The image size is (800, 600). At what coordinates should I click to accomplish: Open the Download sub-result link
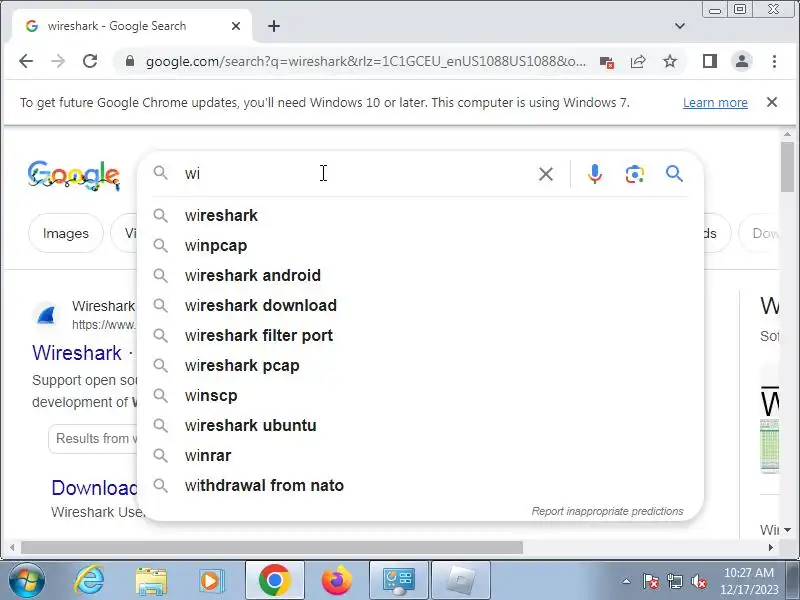click(94, 488)
